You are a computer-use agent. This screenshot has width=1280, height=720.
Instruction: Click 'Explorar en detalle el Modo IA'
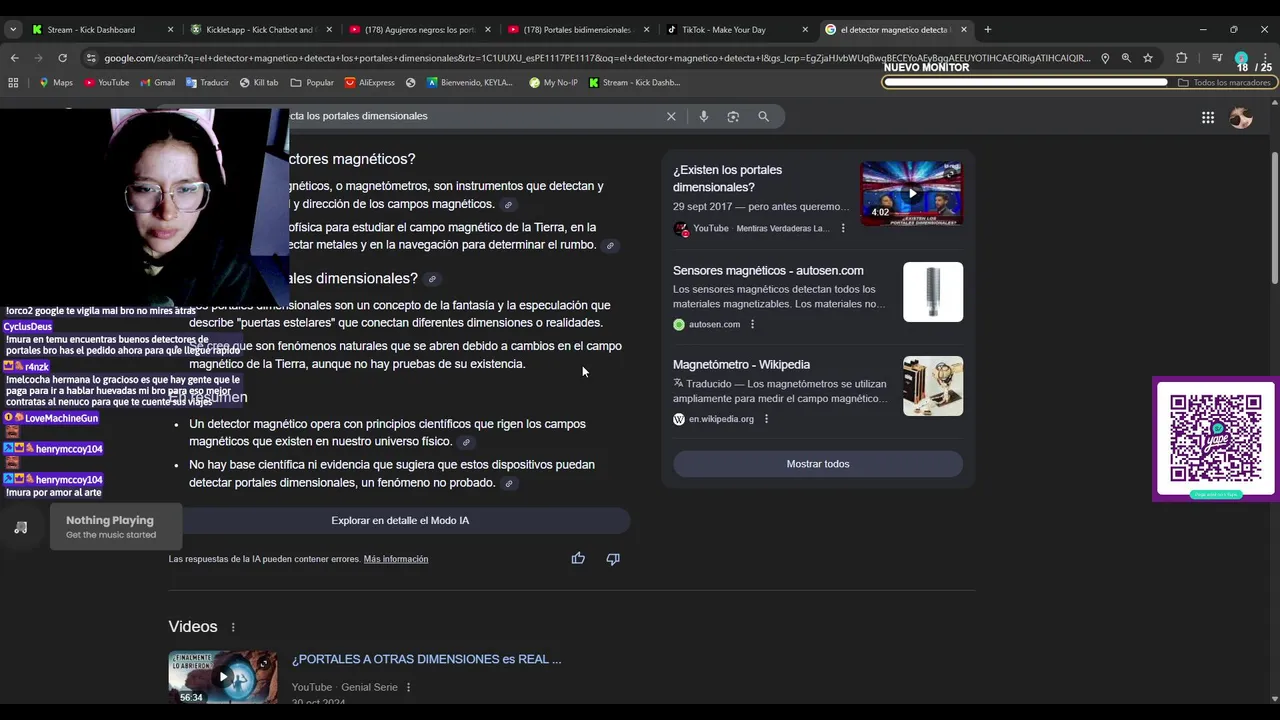(399, 520)
